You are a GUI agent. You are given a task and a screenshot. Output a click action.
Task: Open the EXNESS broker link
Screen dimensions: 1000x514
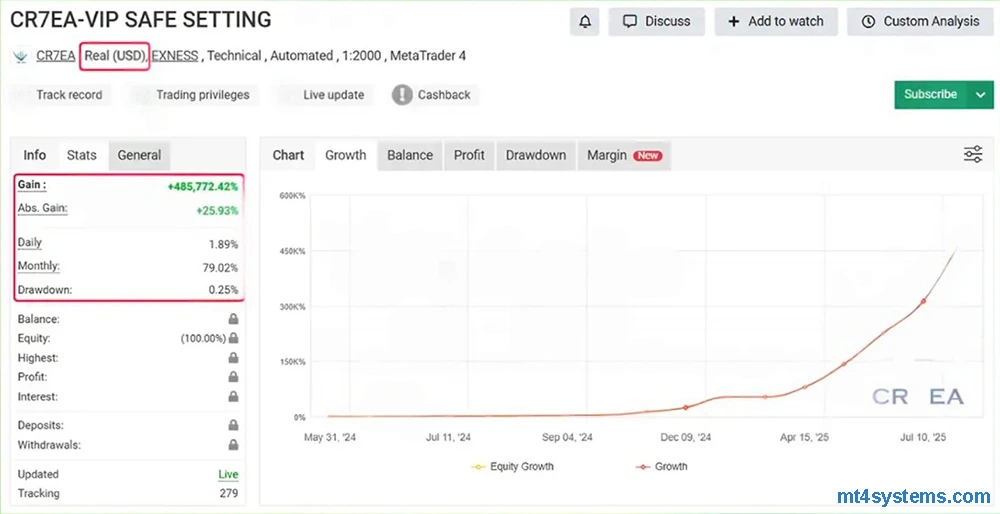[174, 56]
